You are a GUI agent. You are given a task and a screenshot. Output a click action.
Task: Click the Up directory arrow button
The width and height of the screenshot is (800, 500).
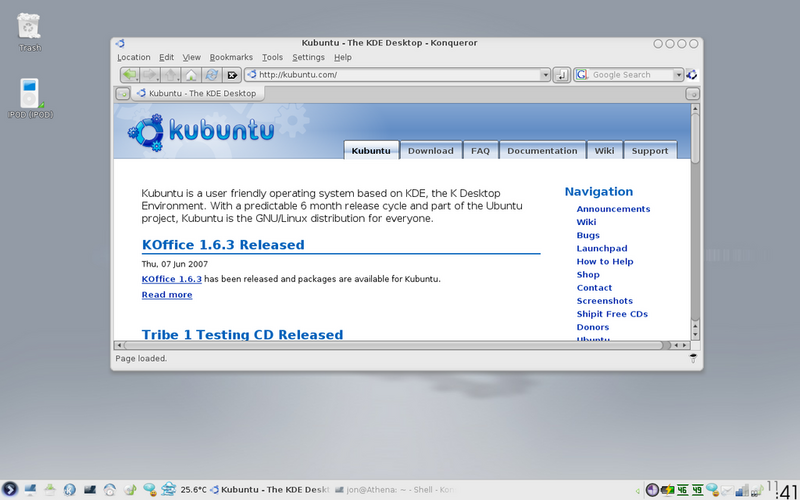point(170,75)
